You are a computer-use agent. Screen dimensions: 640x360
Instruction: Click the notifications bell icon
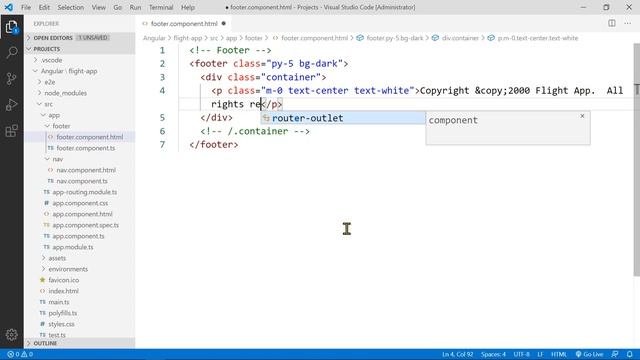[x=629, y=354]
